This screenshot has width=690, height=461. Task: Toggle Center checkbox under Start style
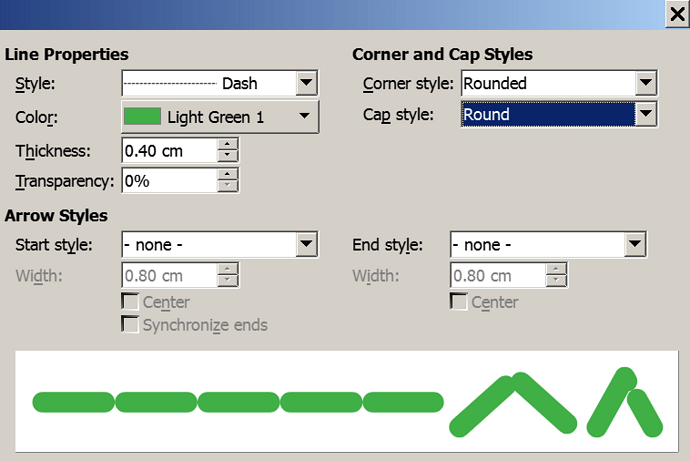tap(130, 302)
